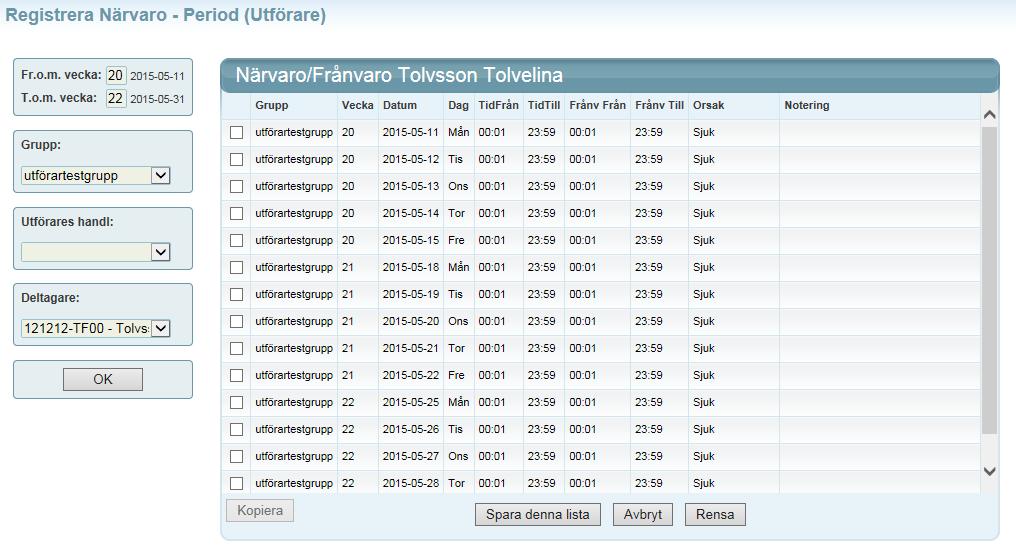Click the date label 2015-05-31 beside T.o.m. vecka
1016x559 pixels.
click(157, 99)
